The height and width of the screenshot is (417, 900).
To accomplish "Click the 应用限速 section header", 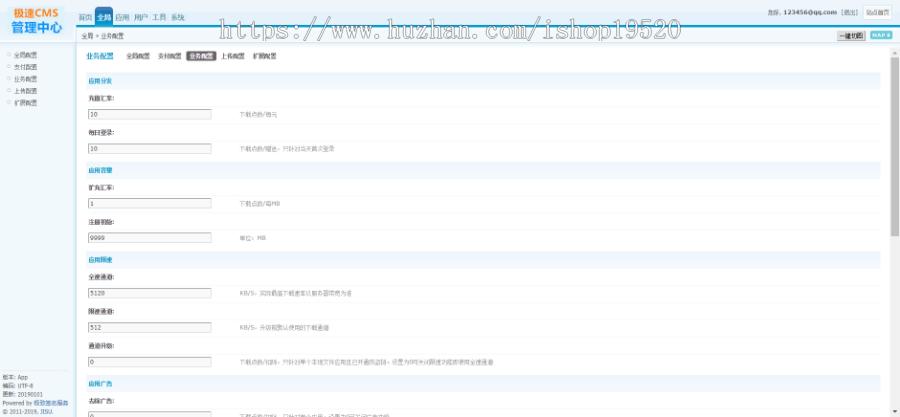I will coord(100,260).
